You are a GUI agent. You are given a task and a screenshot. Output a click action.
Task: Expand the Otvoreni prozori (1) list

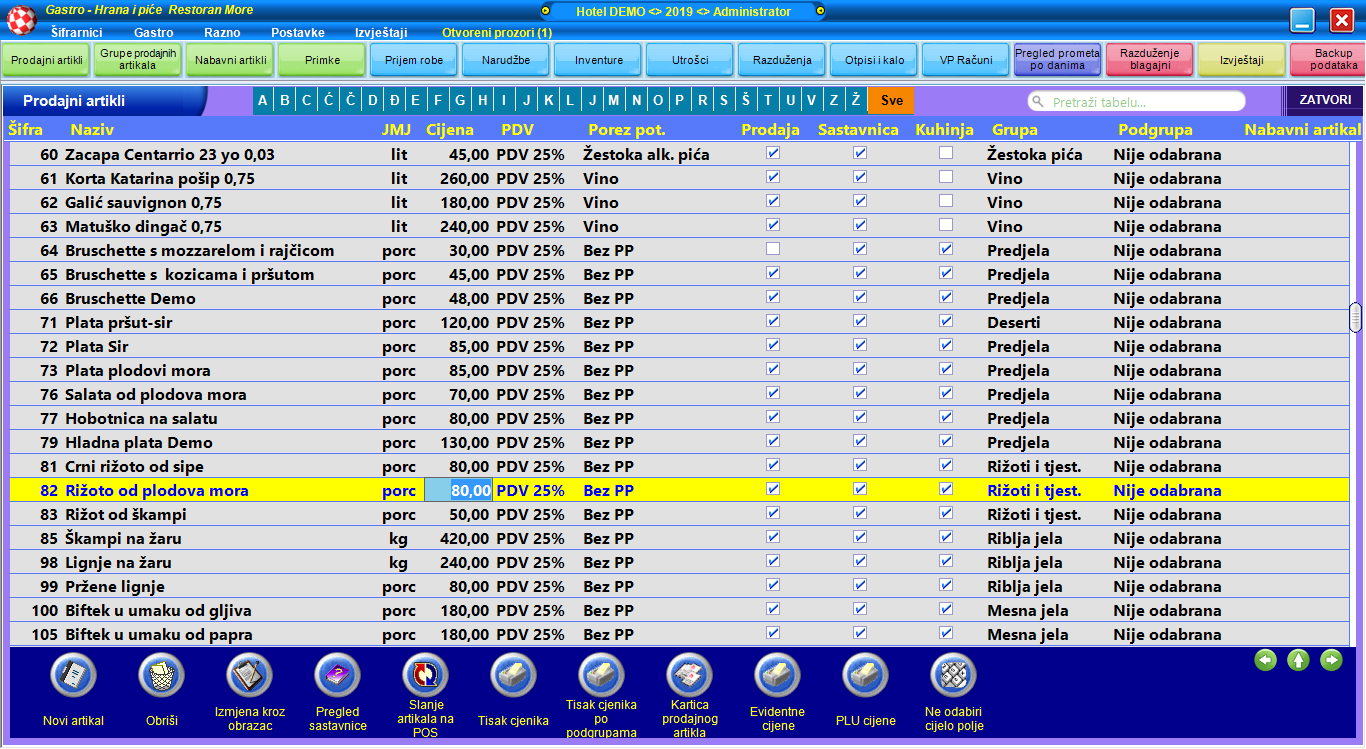[x=496, y=32]
